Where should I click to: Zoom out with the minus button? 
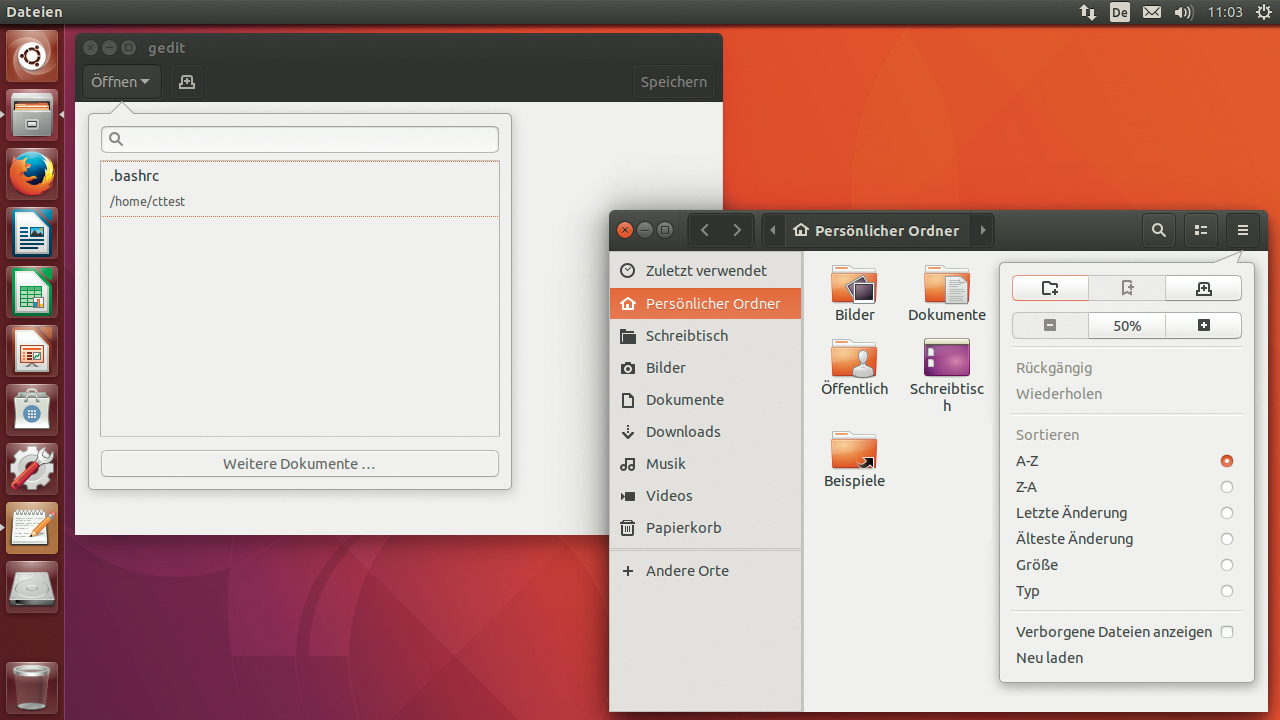(x=1050, y=325)
